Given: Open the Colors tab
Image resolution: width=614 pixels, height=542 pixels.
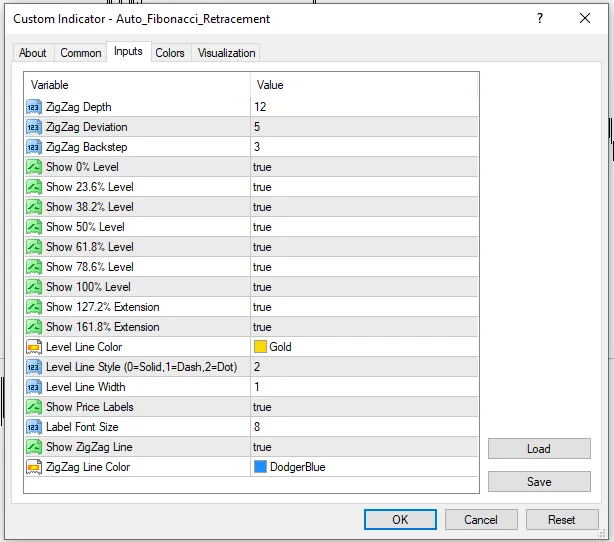Looking at the screenshot, I should [x=170, y=53].
